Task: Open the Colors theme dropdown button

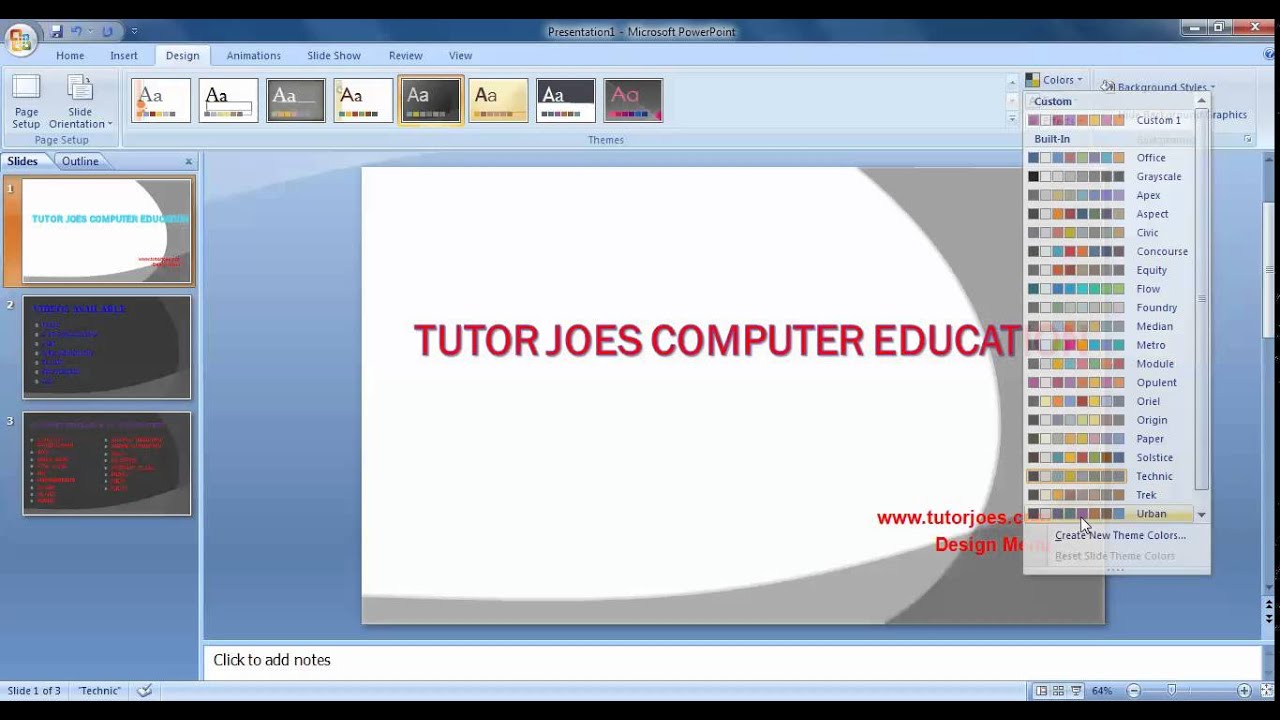Action: click(x=1054, y=80)
